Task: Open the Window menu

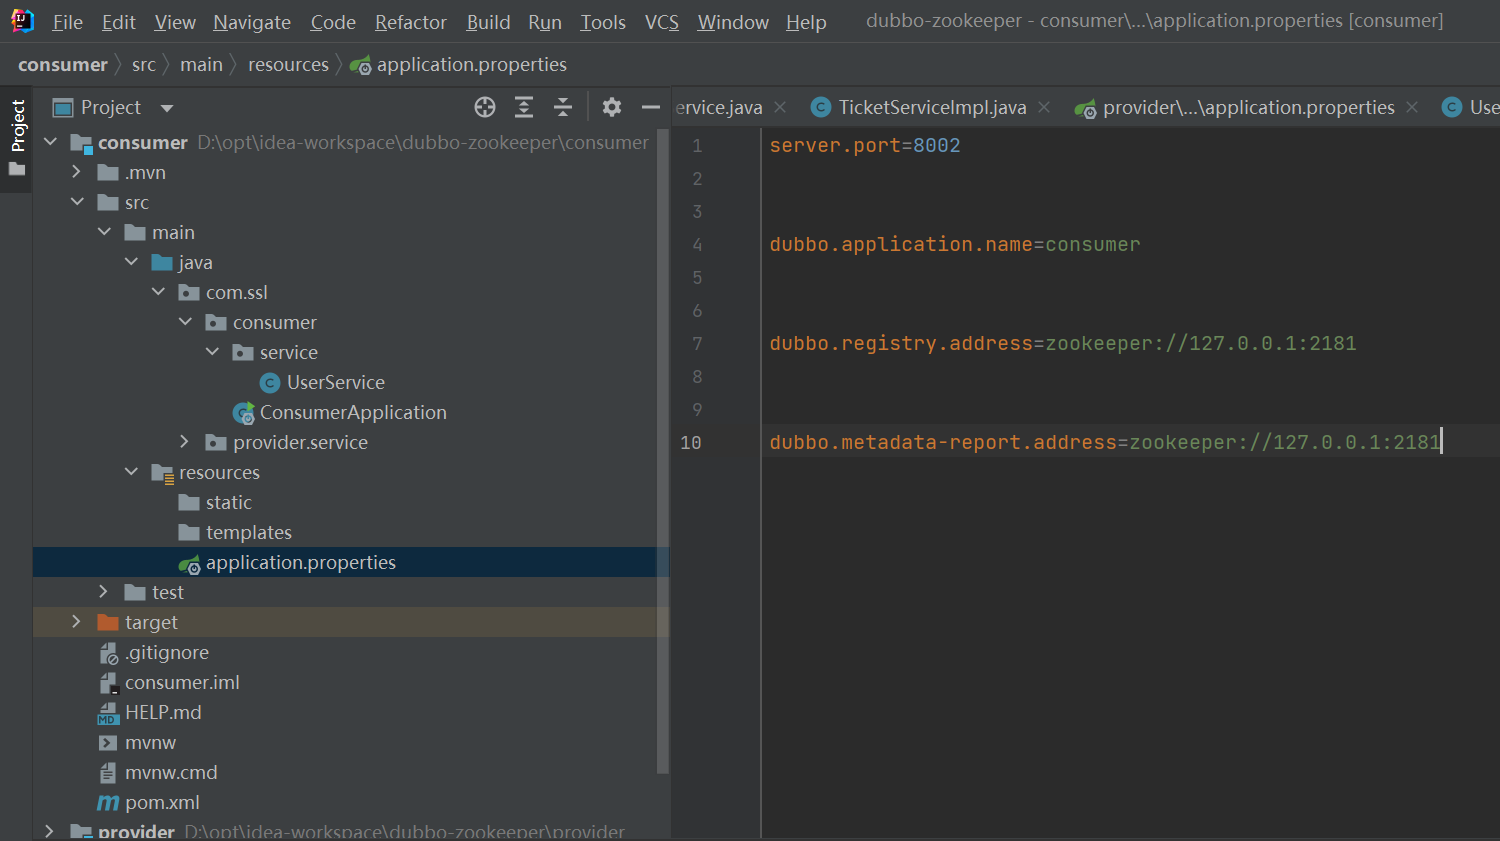Action: (x=733, y=22)
